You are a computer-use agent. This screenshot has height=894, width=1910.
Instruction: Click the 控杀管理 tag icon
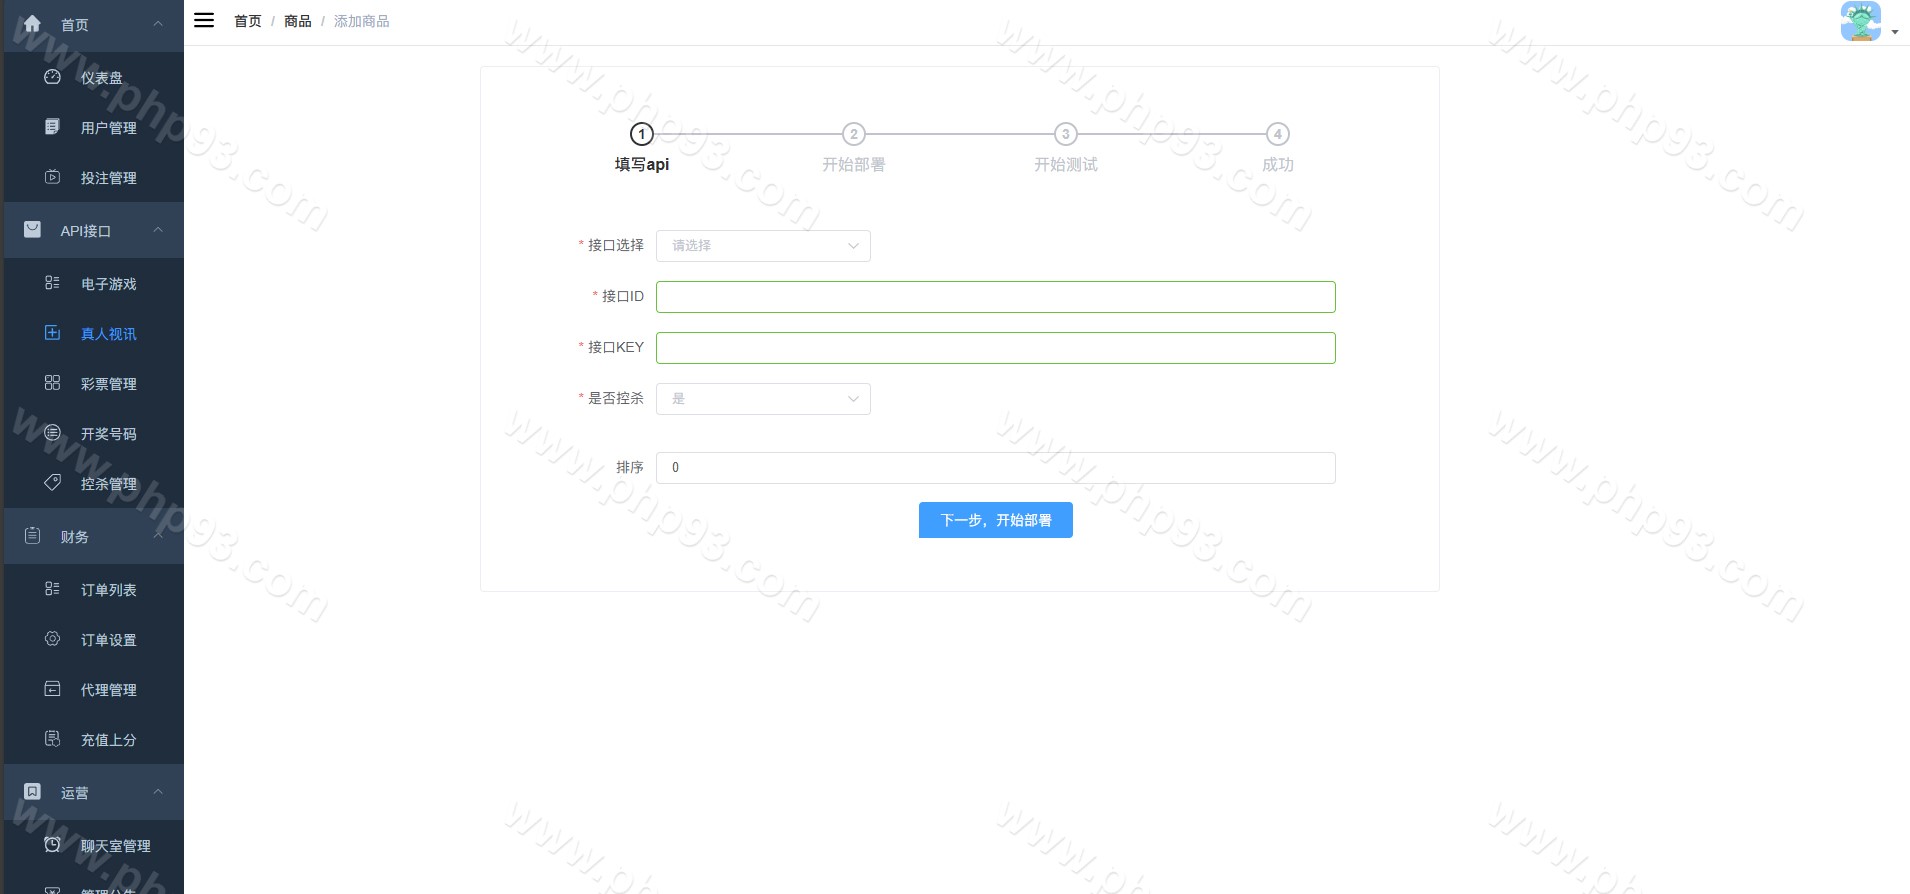[x=53, y=483]
